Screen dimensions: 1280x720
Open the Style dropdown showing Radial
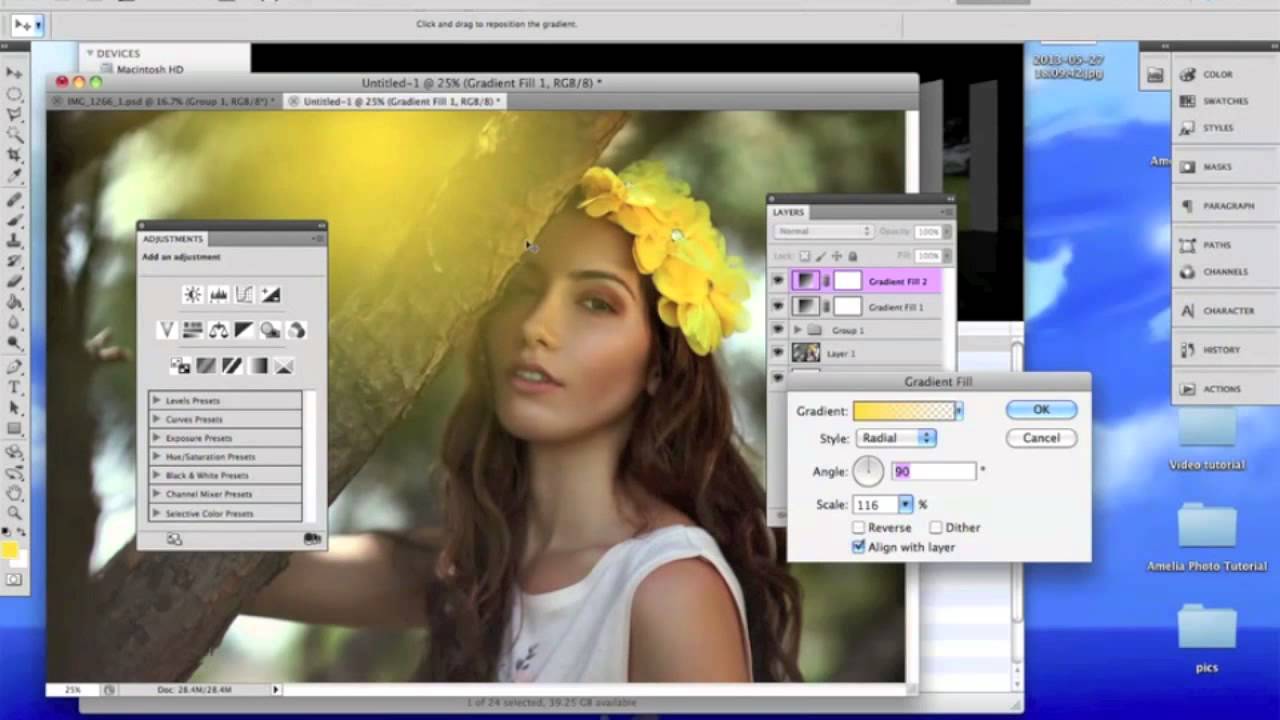[896, 438]
